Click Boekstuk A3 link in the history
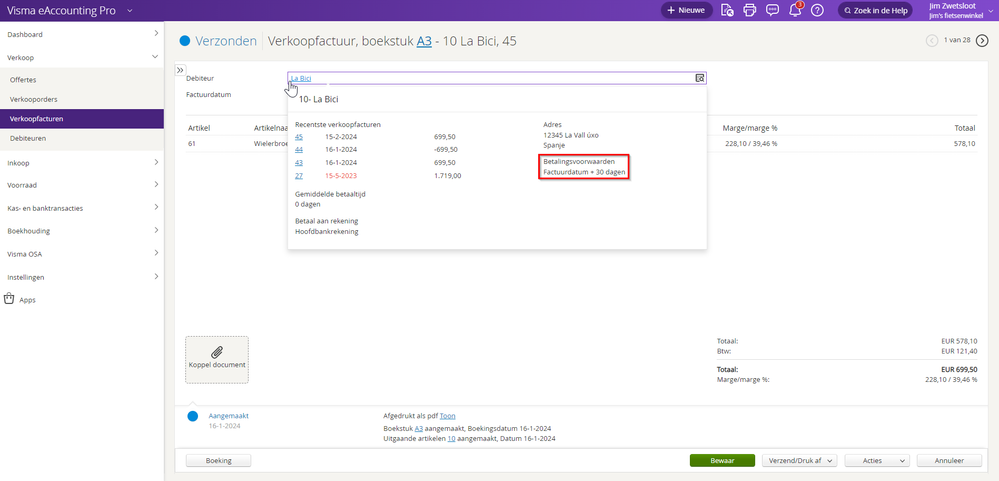This screenshot has width=999, height=481. (x=419, y=428)
